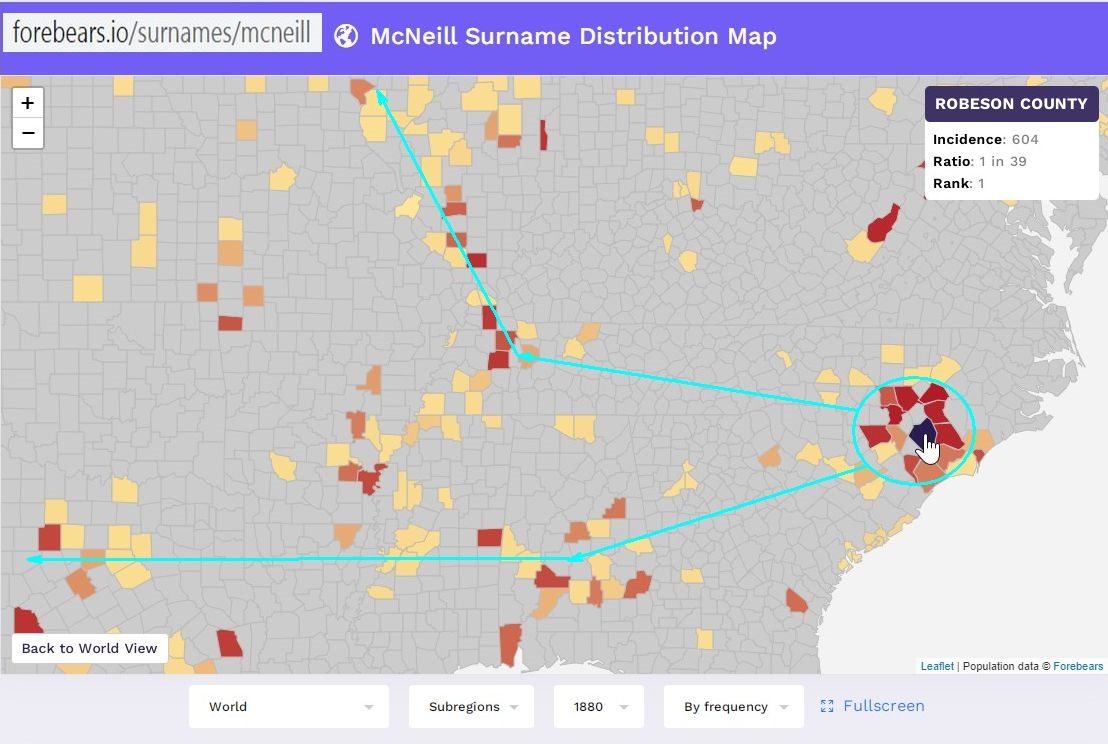Screen dimensions: 1108x744
Task: Open the 1880 year dropdown
Action: click(x=598, y=707)
